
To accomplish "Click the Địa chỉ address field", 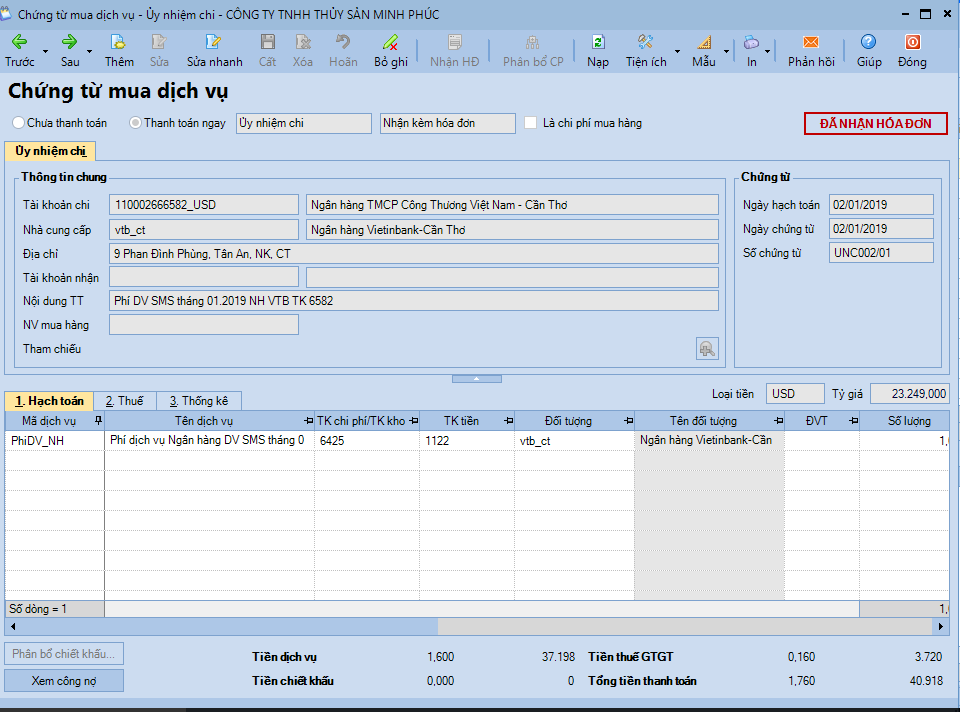I will point(414,254).
